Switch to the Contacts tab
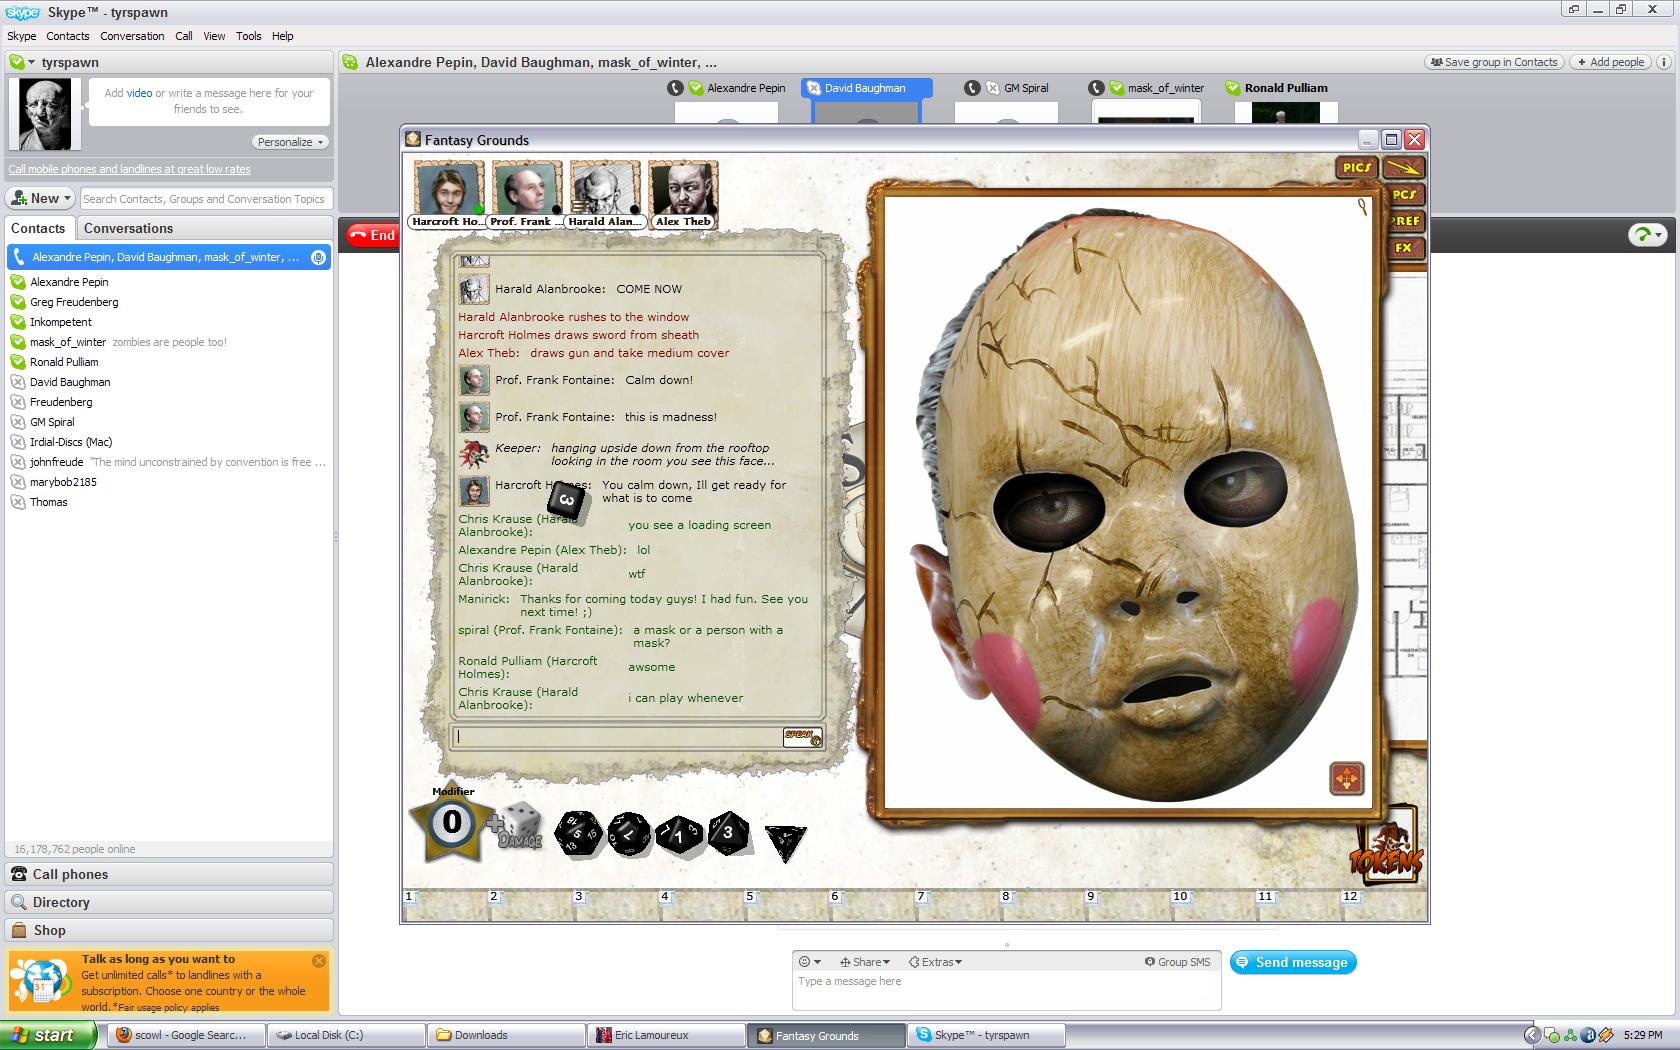The height and width of the screenshot is (1050, 1680). click(x=38, y=228)
